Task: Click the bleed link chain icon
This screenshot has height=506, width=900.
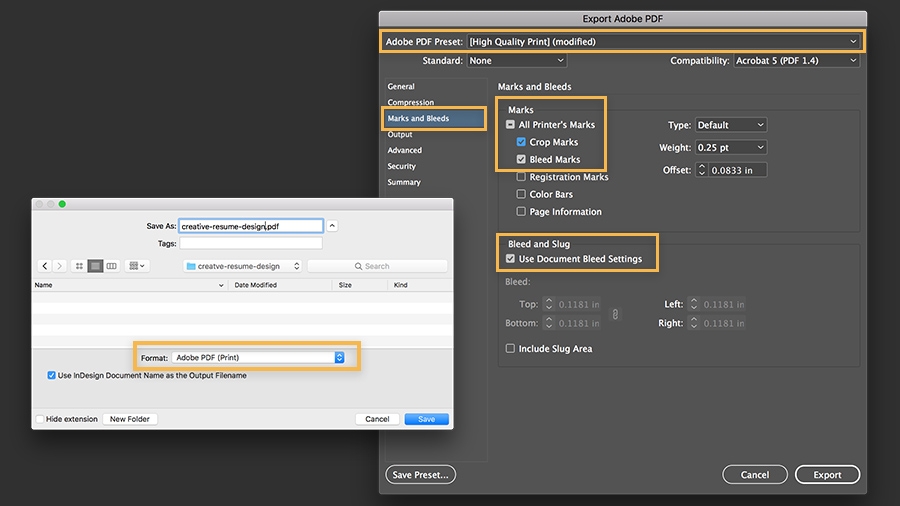Action: [615, 314]
